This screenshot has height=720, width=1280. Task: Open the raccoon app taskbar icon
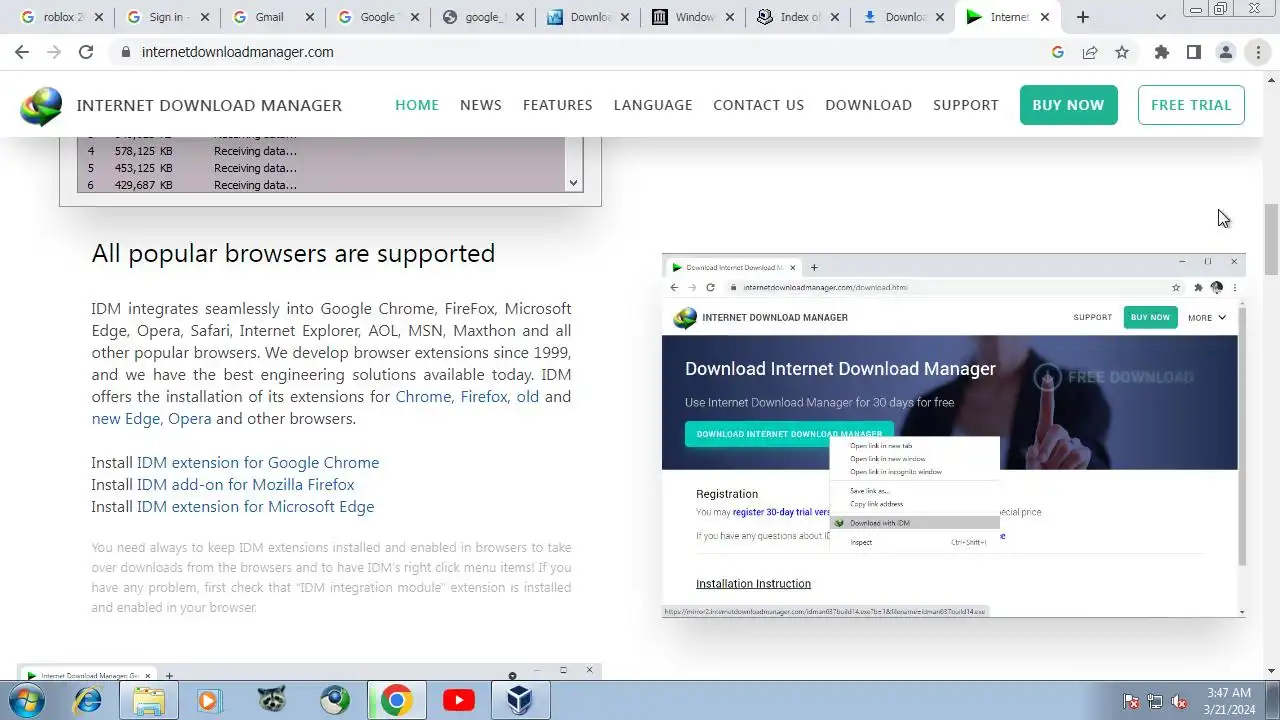[x=272, y=701]
